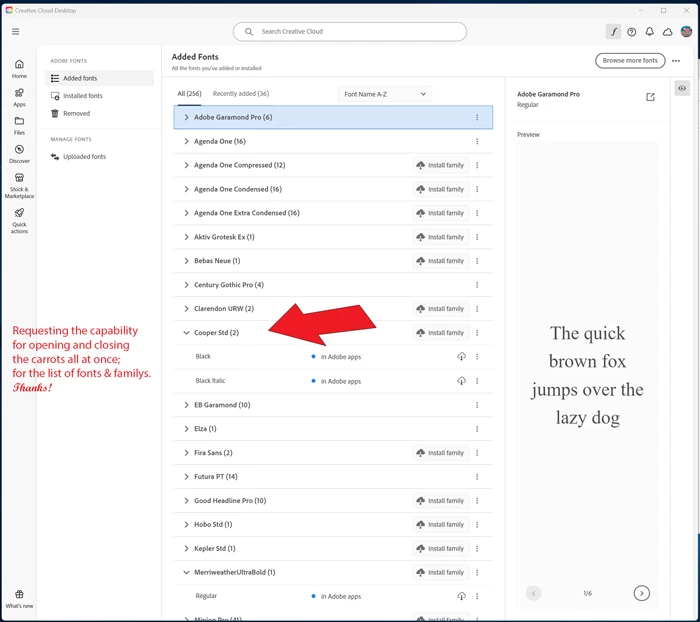Install family for Hobo Std

(441, 525)
